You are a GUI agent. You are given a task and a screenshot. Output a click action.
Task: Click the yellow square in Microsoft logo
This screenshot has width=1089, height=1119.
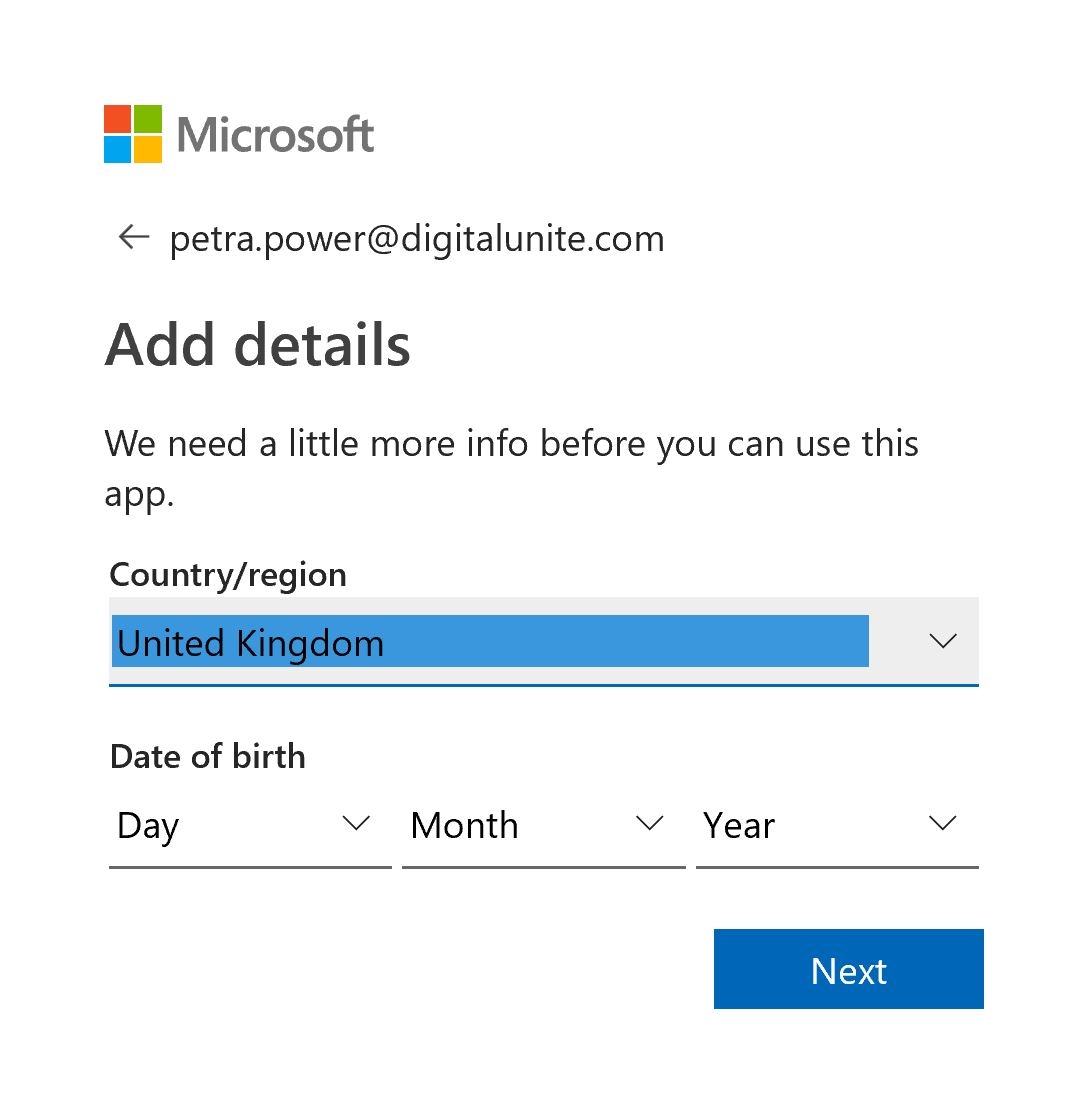point(148,149)
